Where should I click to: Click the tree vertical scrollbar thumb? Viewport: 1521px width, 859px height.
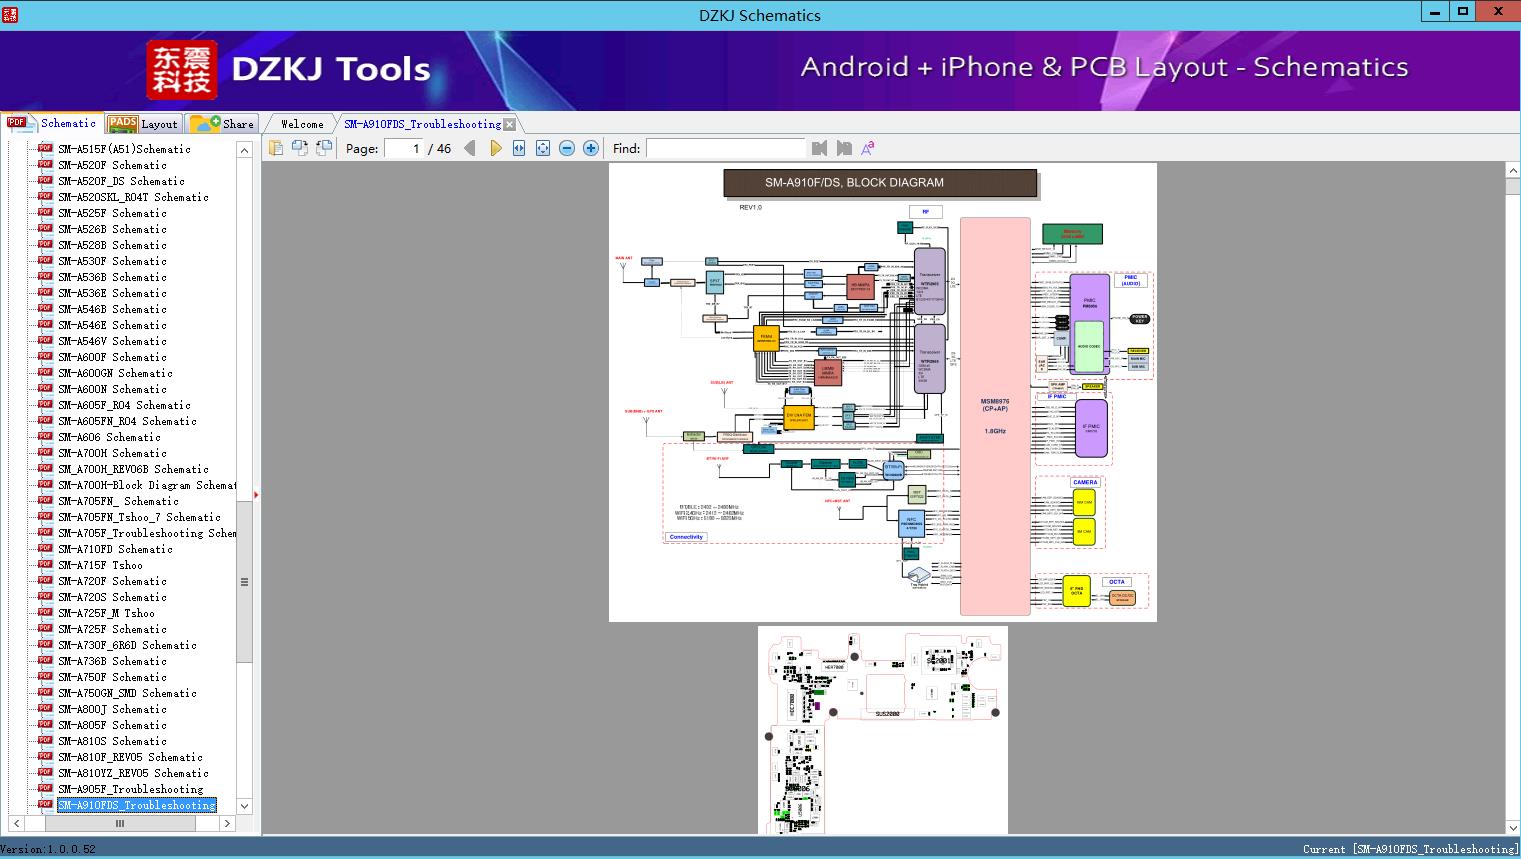pos(244,582)
